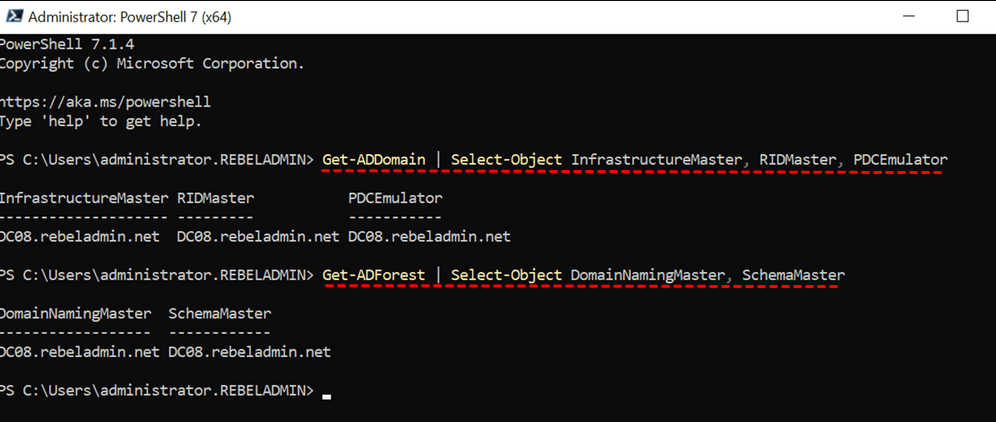
Task: Click the RIDMaster column header in output
Action: [215, 198]
